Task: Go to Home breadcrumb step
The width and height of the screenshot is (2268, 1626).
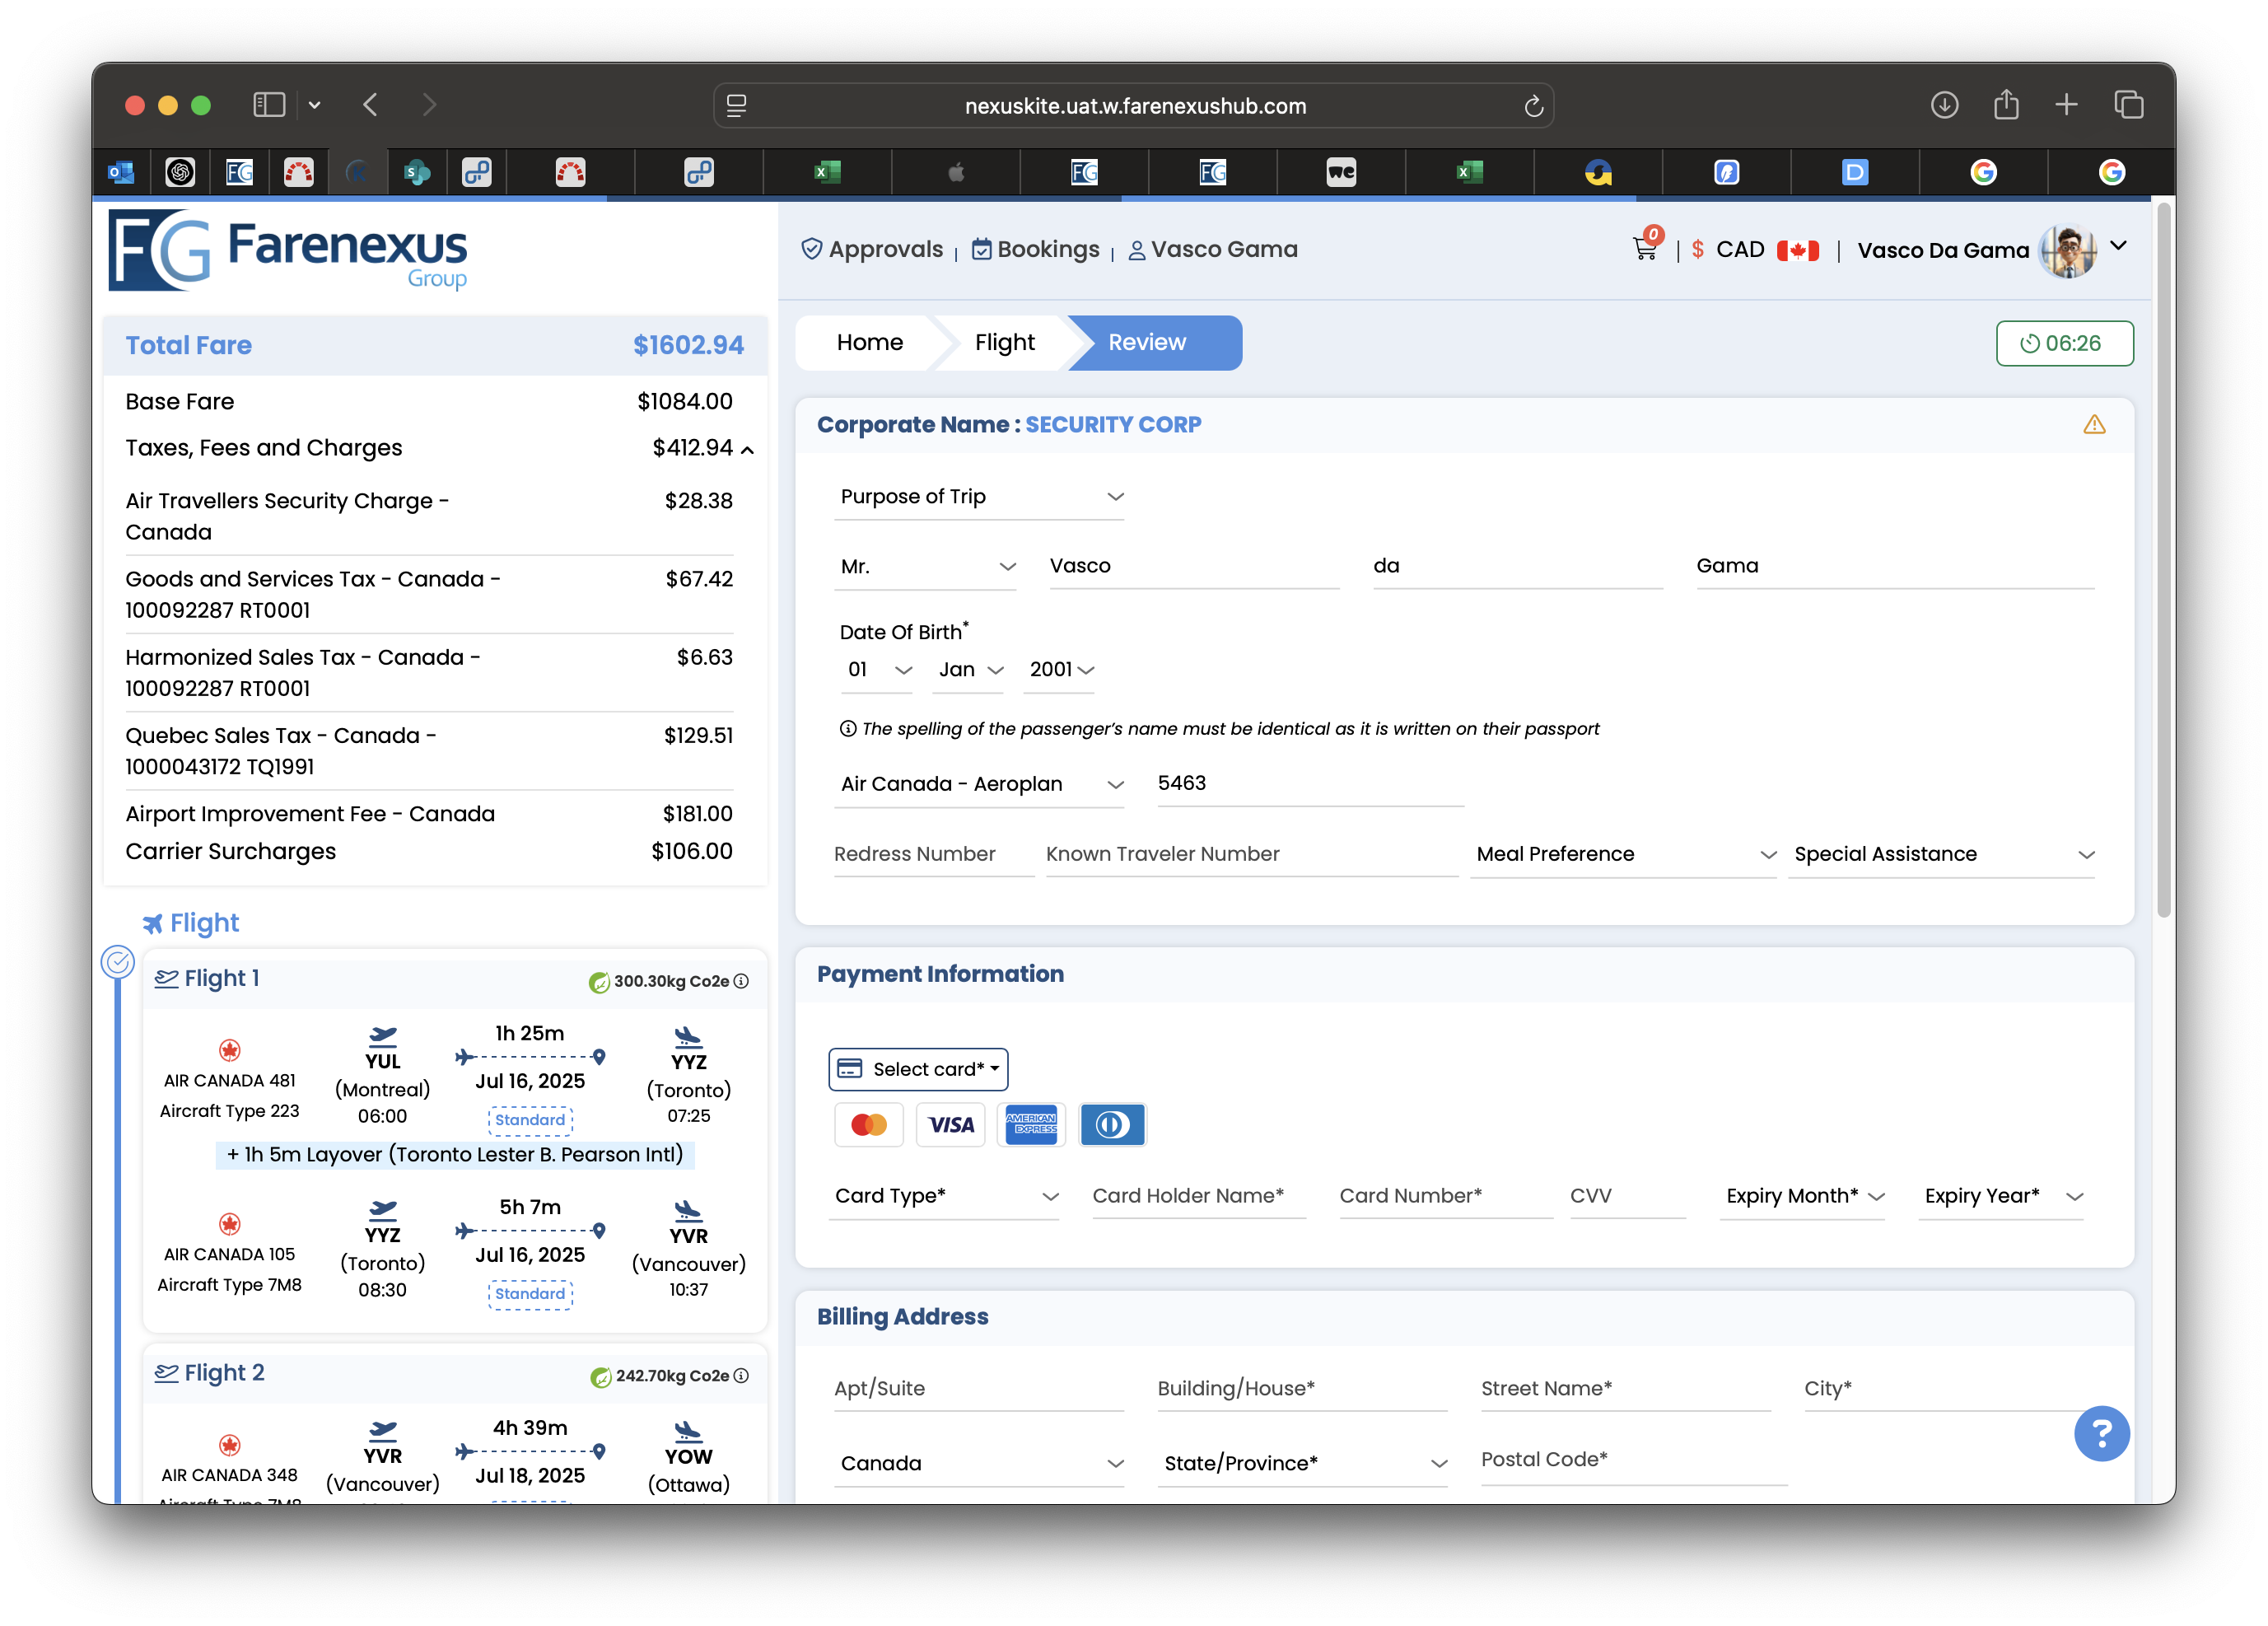Action: (870, 343)
